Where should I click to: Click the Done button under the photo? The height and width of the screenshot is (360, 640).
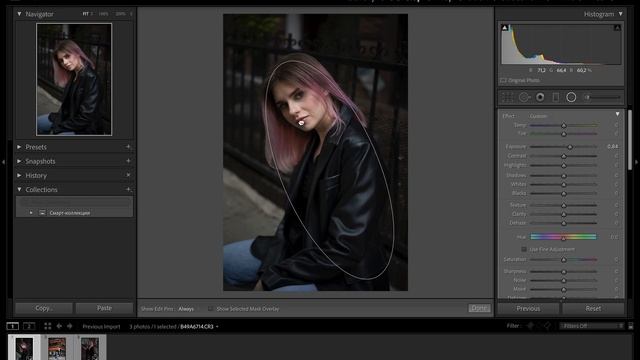tap(479, 308)
